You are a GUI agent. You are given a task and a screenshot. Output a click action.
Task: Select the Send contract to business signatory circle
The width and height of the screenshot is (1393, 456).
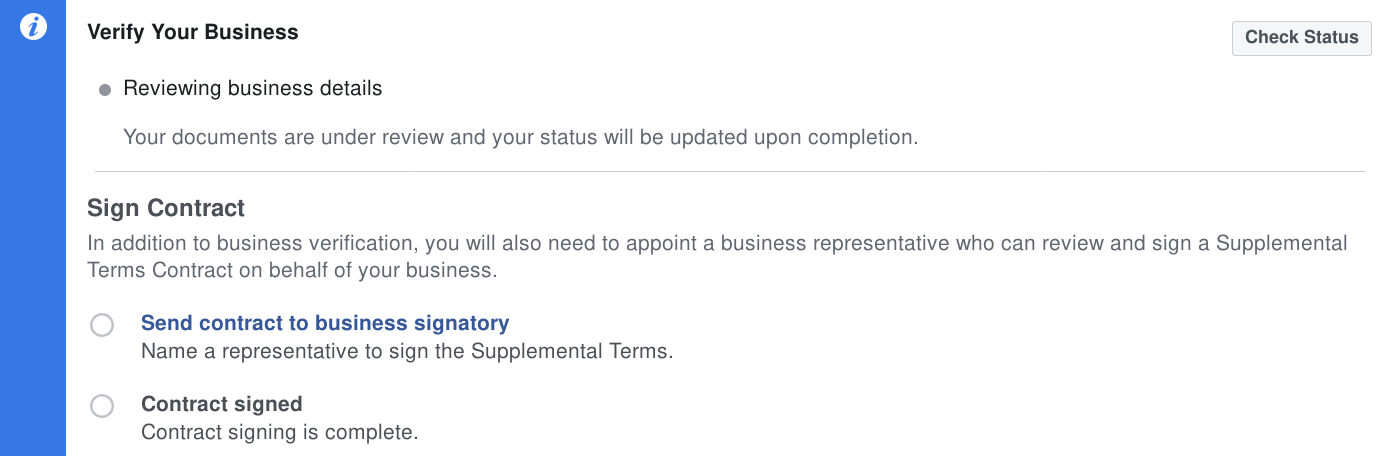102,325
